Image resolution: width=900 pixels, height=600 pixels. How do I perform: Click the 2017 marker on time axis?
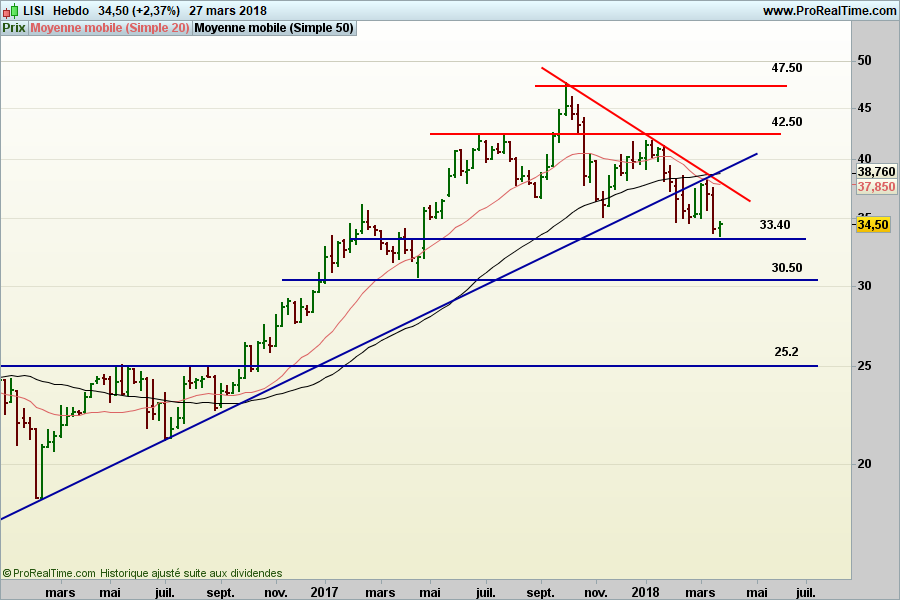click(326, 591)
